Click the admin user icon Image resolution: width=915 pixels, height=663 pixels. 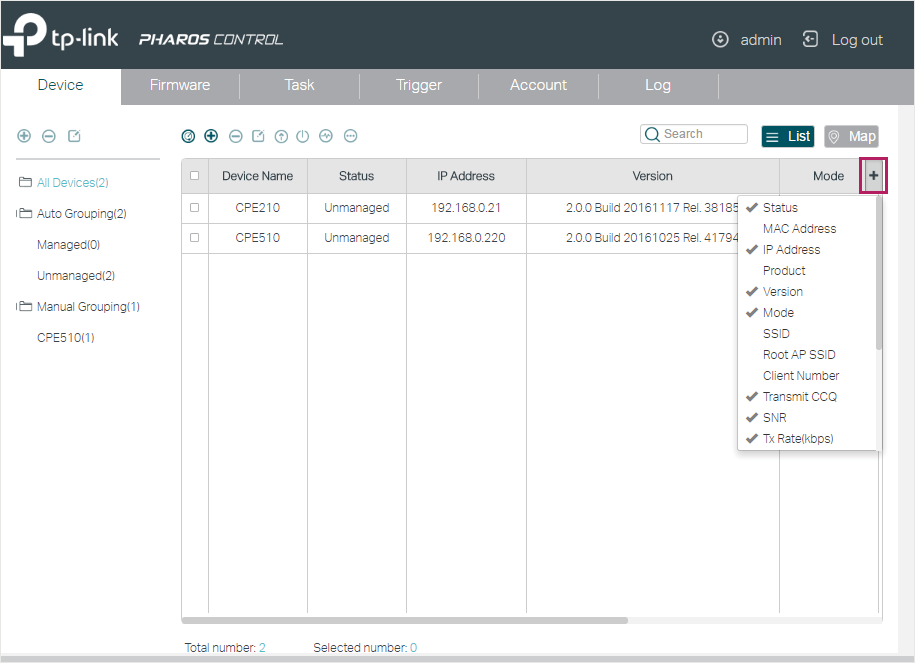(720, 39)
